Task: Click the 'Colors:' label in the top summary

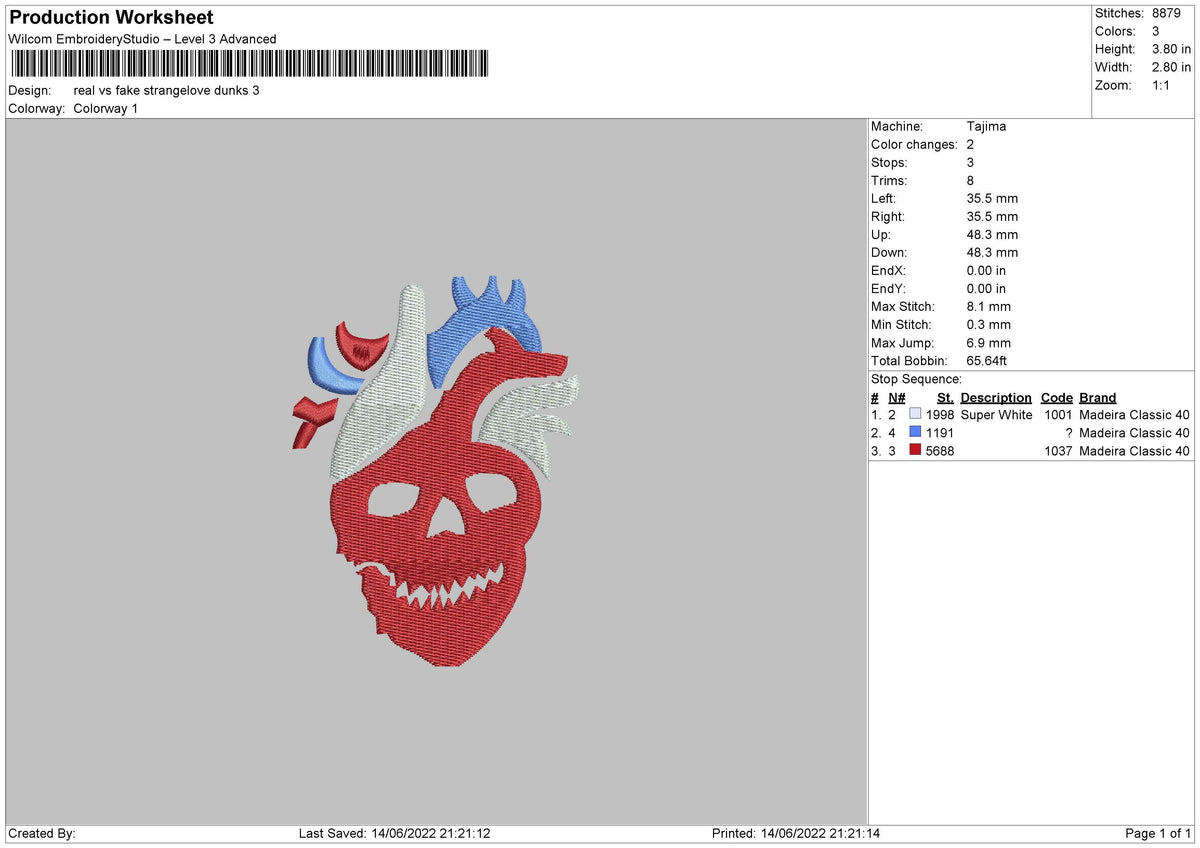Action: click(1115, 31)
